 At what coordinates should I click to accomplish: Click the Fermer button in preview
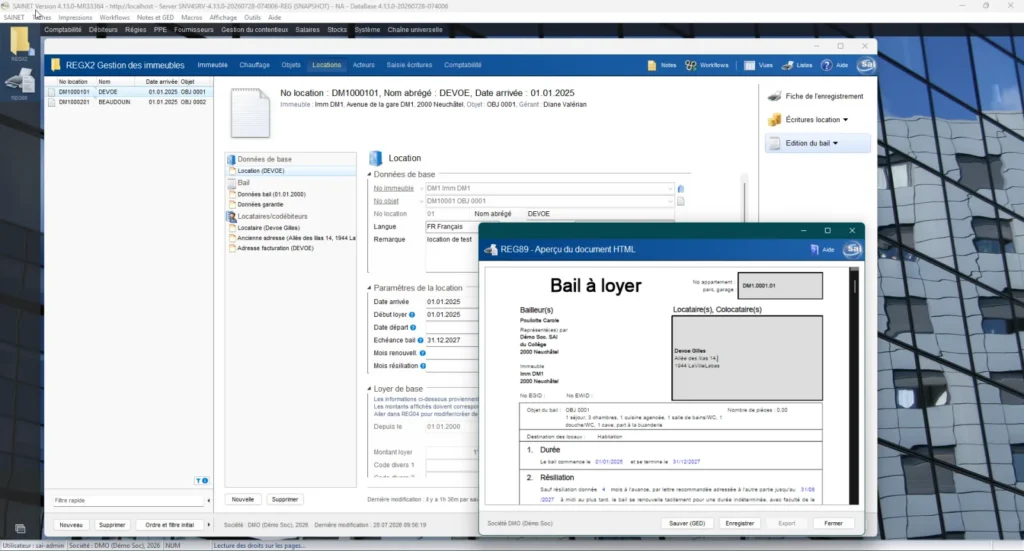click(x=833, y=524)
